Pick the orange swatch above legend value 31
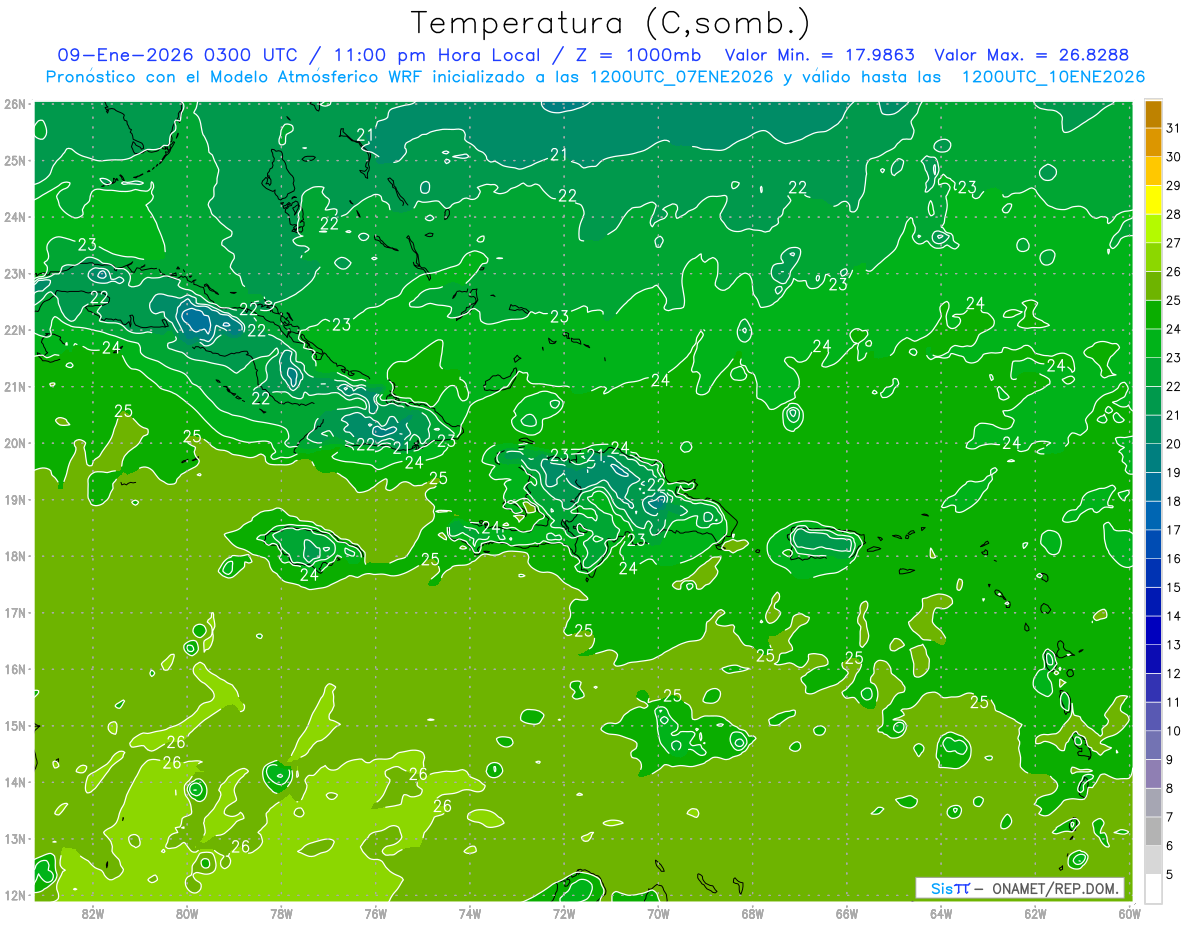 pyautogui.click(x=1153, y=113)
